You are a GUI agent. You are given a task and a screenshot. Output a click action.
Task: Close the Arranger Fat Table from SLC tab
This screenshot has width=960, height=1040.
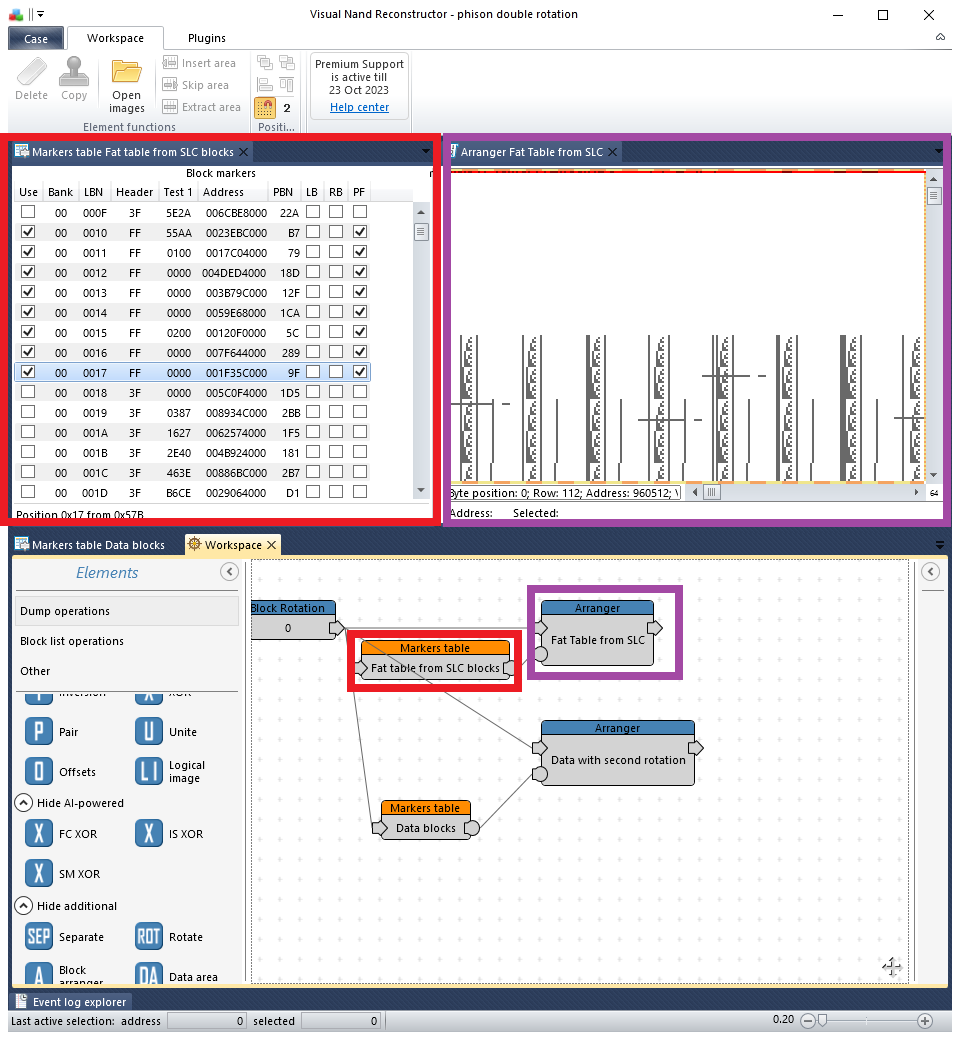(x=612, y=152)
